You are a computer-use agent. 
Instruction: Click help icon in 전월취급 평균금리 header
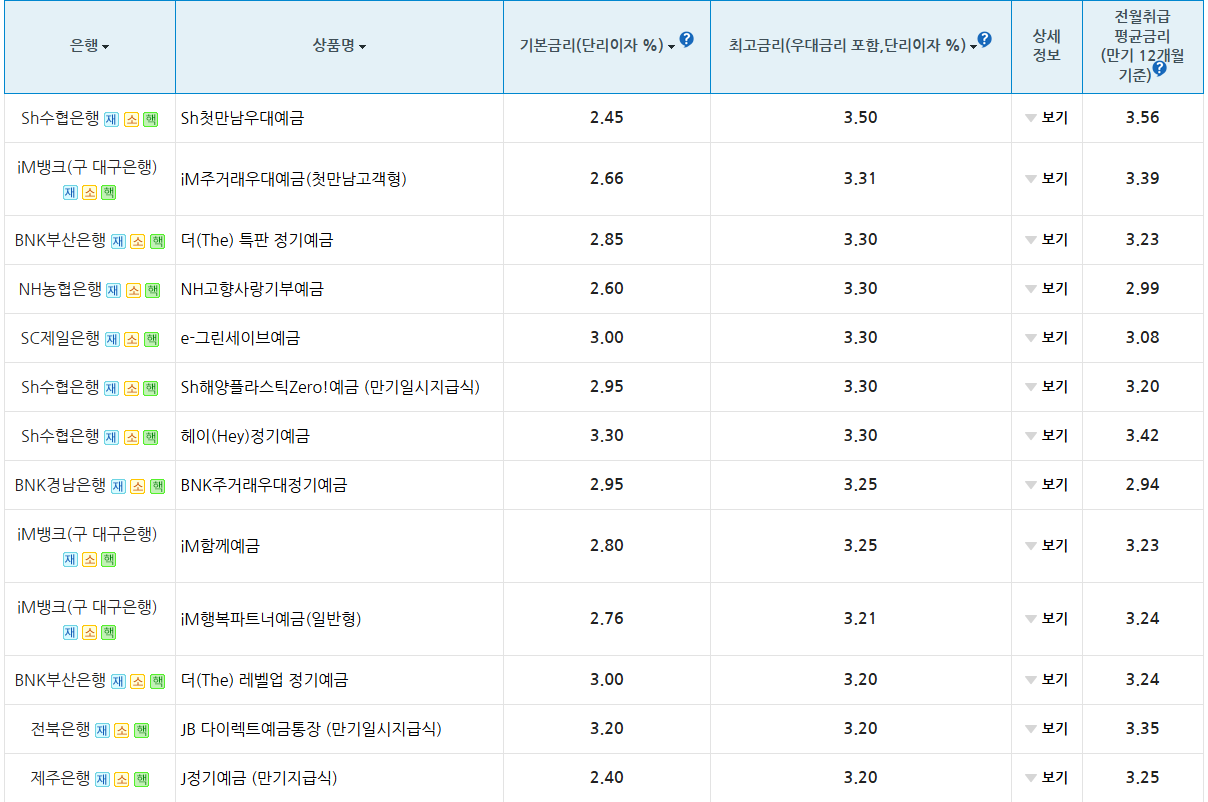tap(1159, 69)
